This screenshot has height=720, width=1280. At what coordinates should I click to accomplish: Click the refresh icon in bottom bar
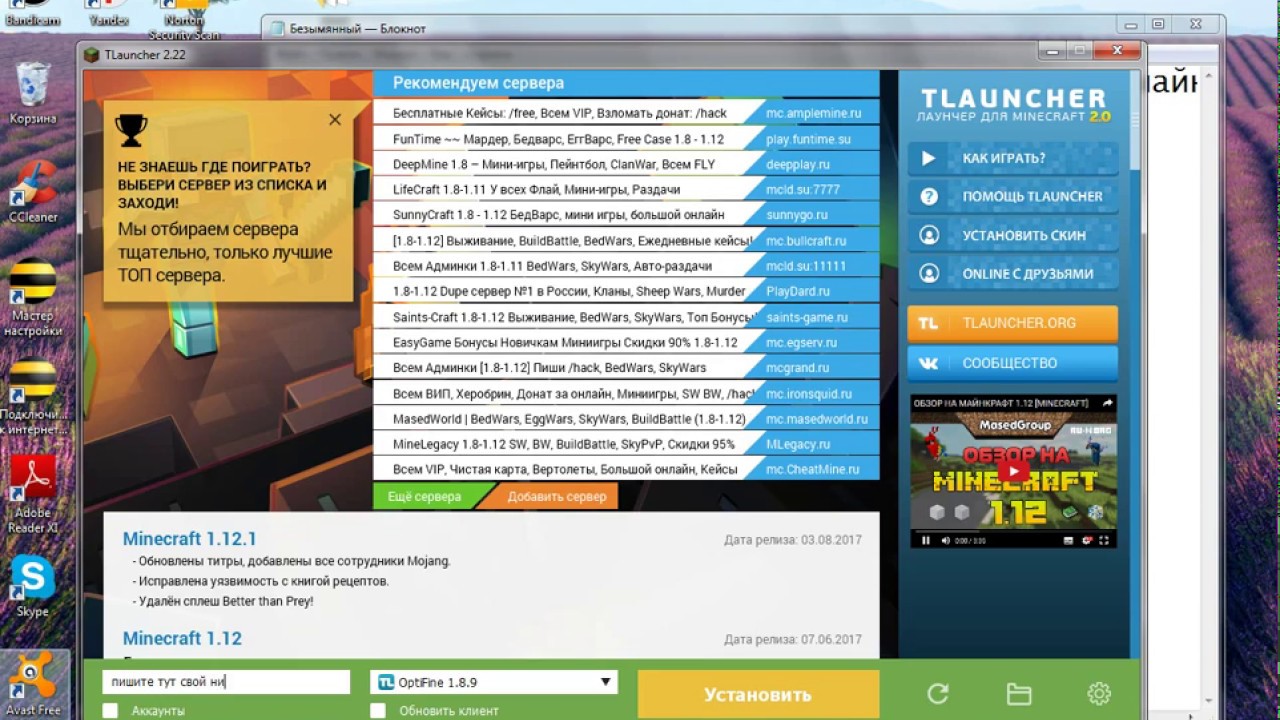[x=937, y=694]
